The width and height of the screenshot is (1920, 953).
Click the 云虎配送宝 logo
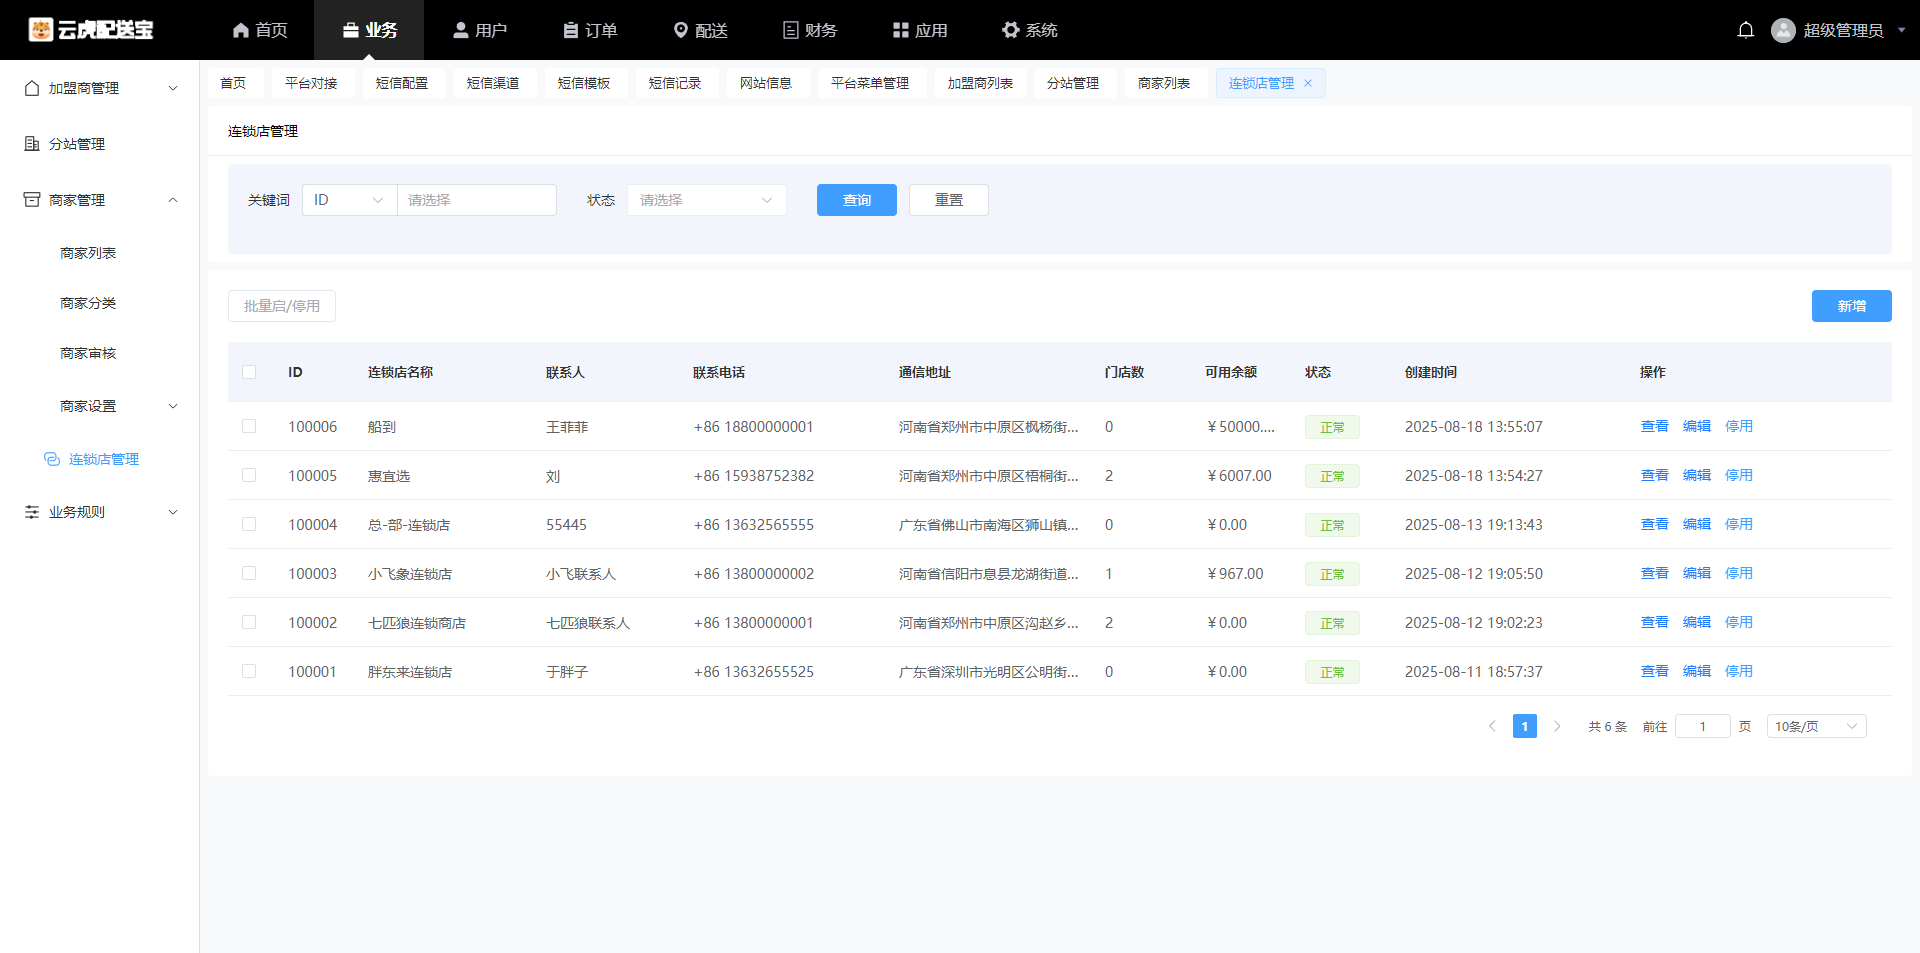91,30
